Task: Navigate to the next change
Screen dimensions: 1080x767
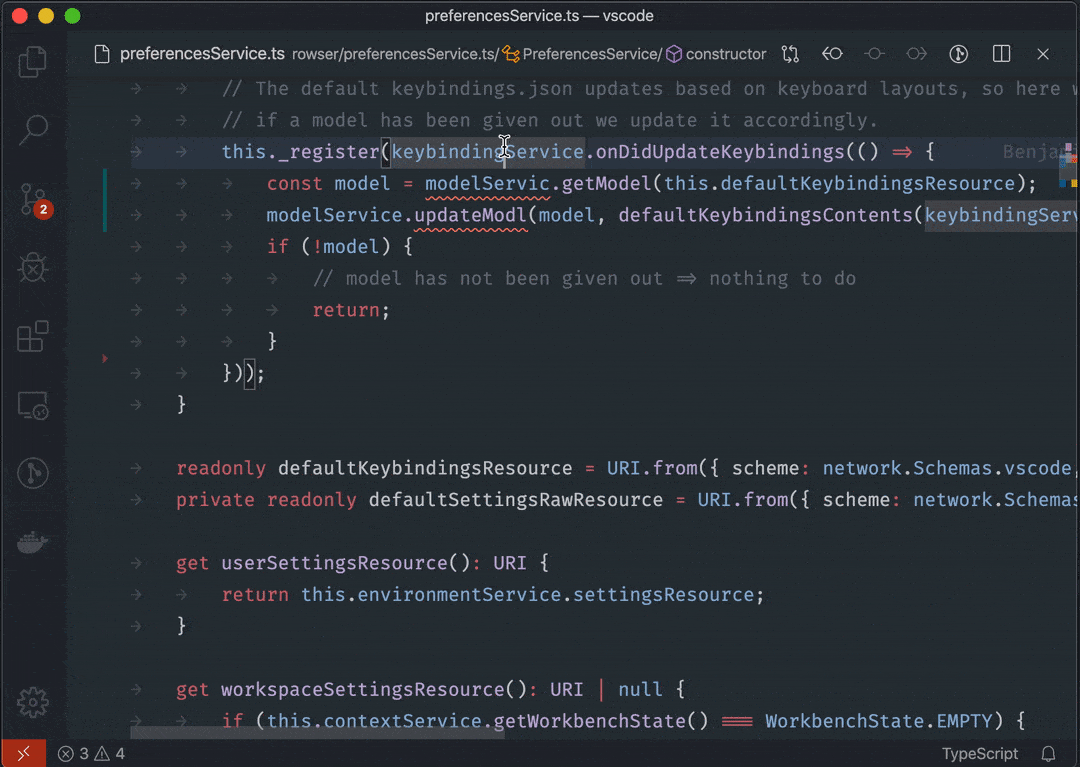Action: [916, 54]
